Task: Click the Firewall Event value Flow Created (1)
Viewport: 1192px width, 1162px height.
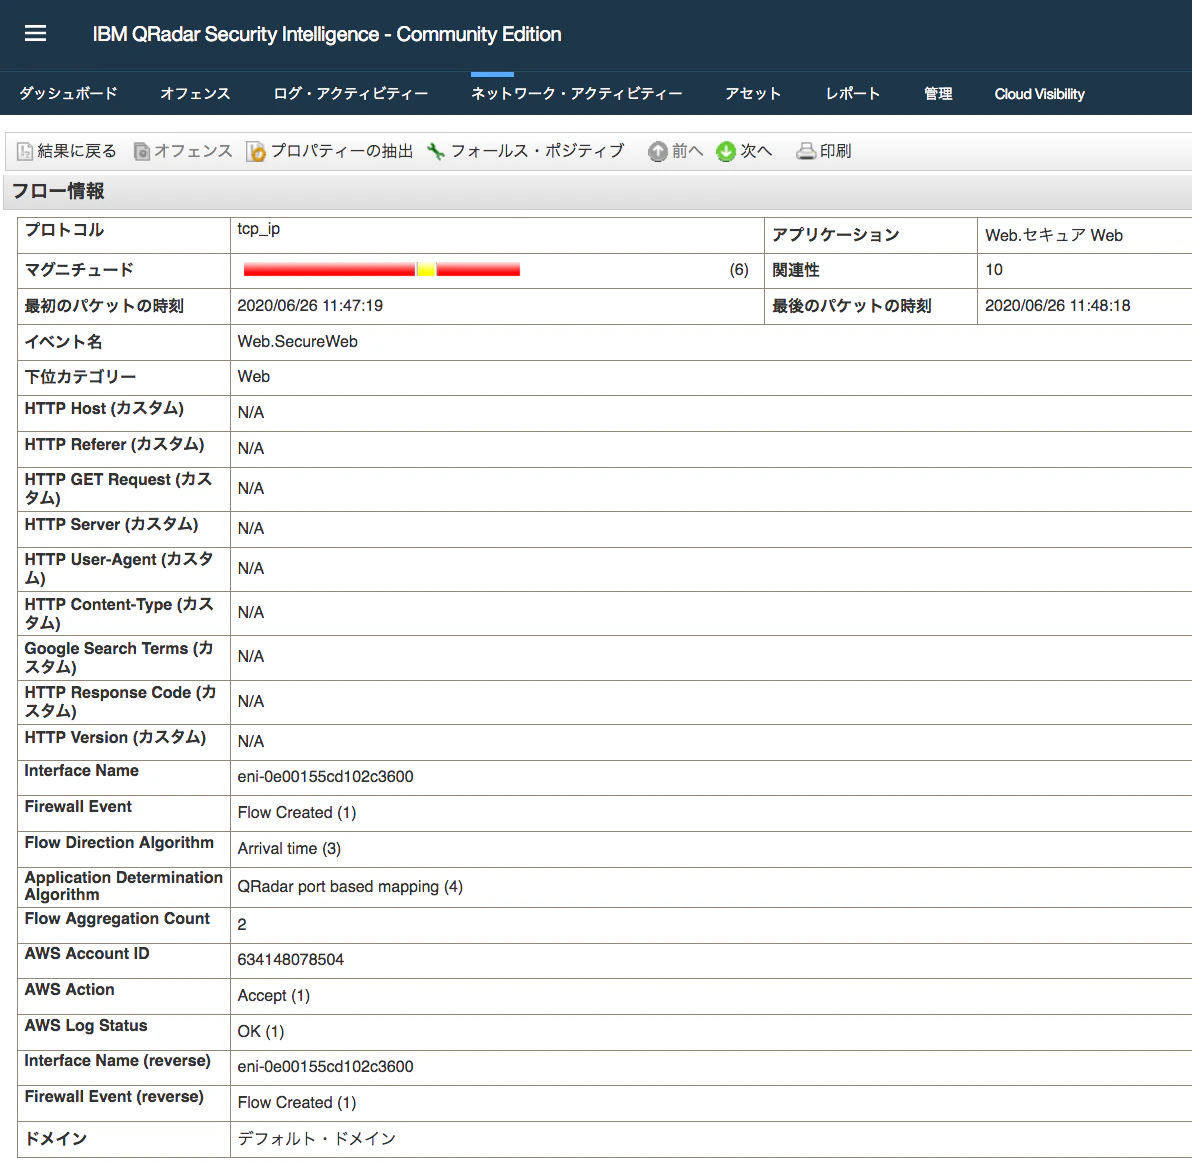Action: [296, 812]
